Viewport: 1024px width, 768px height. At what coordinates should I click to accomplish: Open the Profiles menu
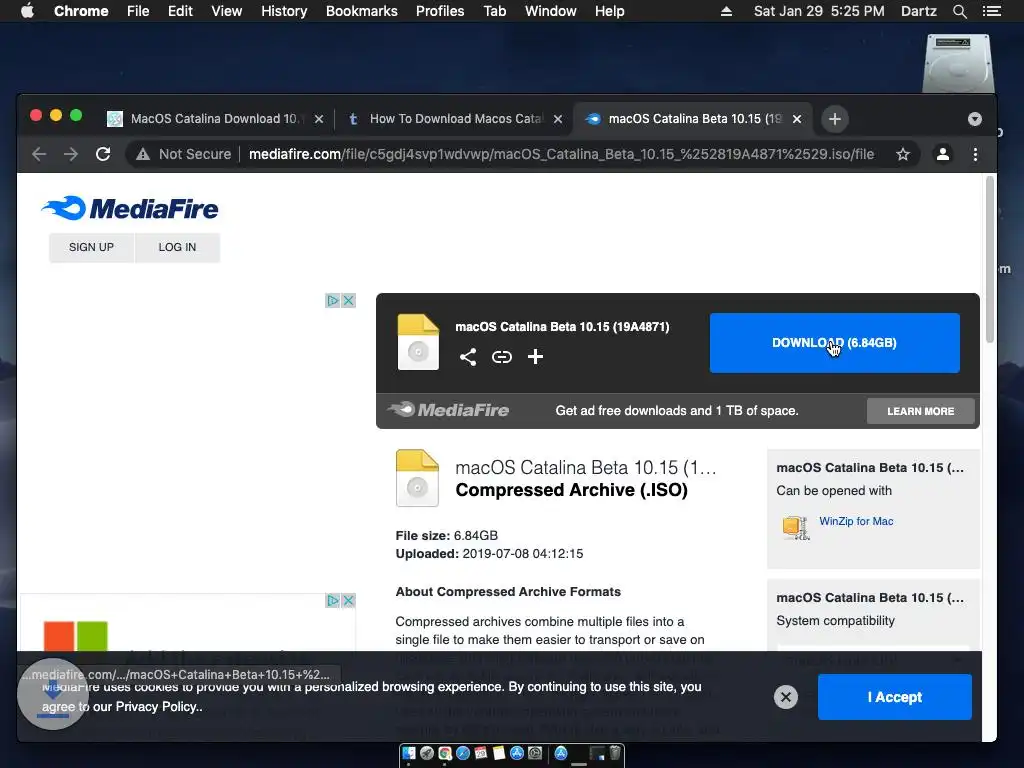[x=440, y=11]
